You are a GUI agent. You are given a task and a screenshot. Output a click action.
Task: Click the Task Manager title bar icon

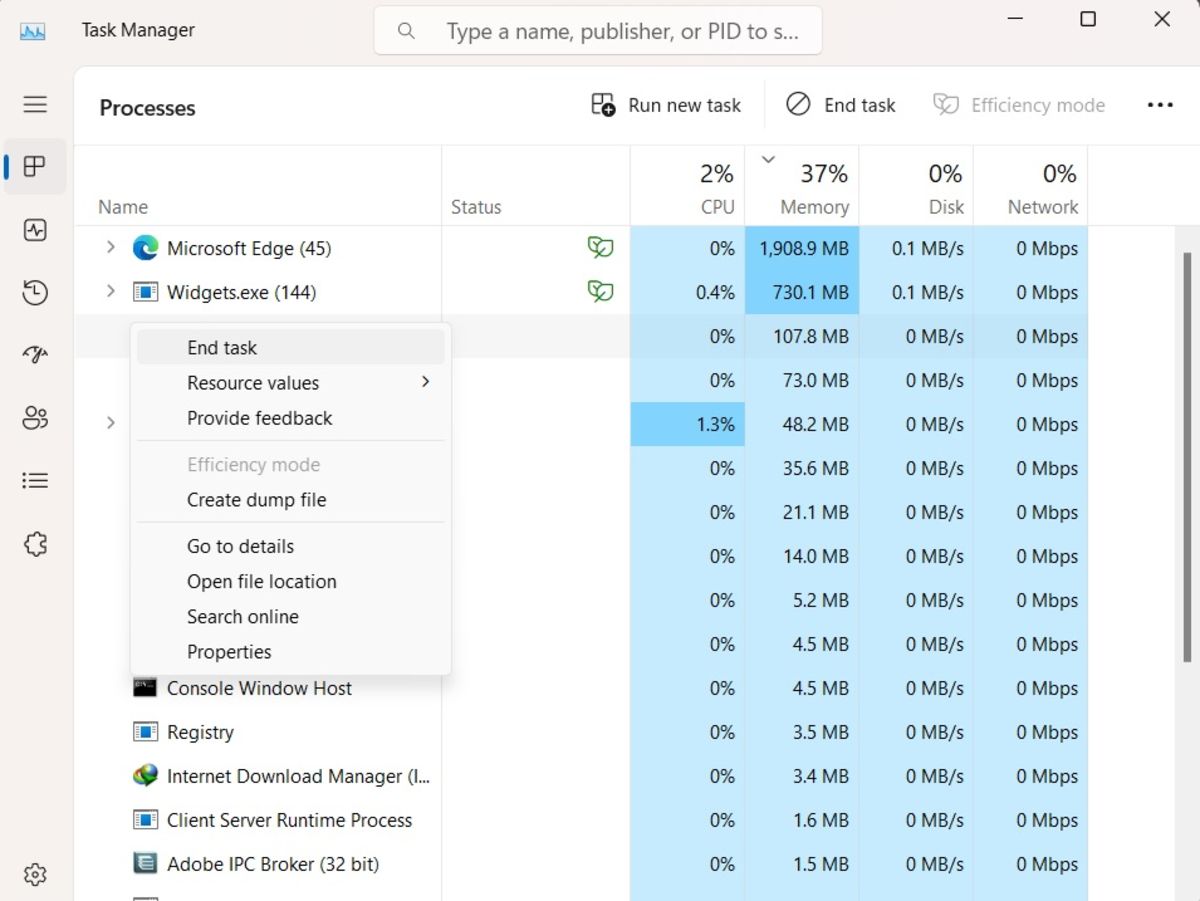tap(33, 31)
